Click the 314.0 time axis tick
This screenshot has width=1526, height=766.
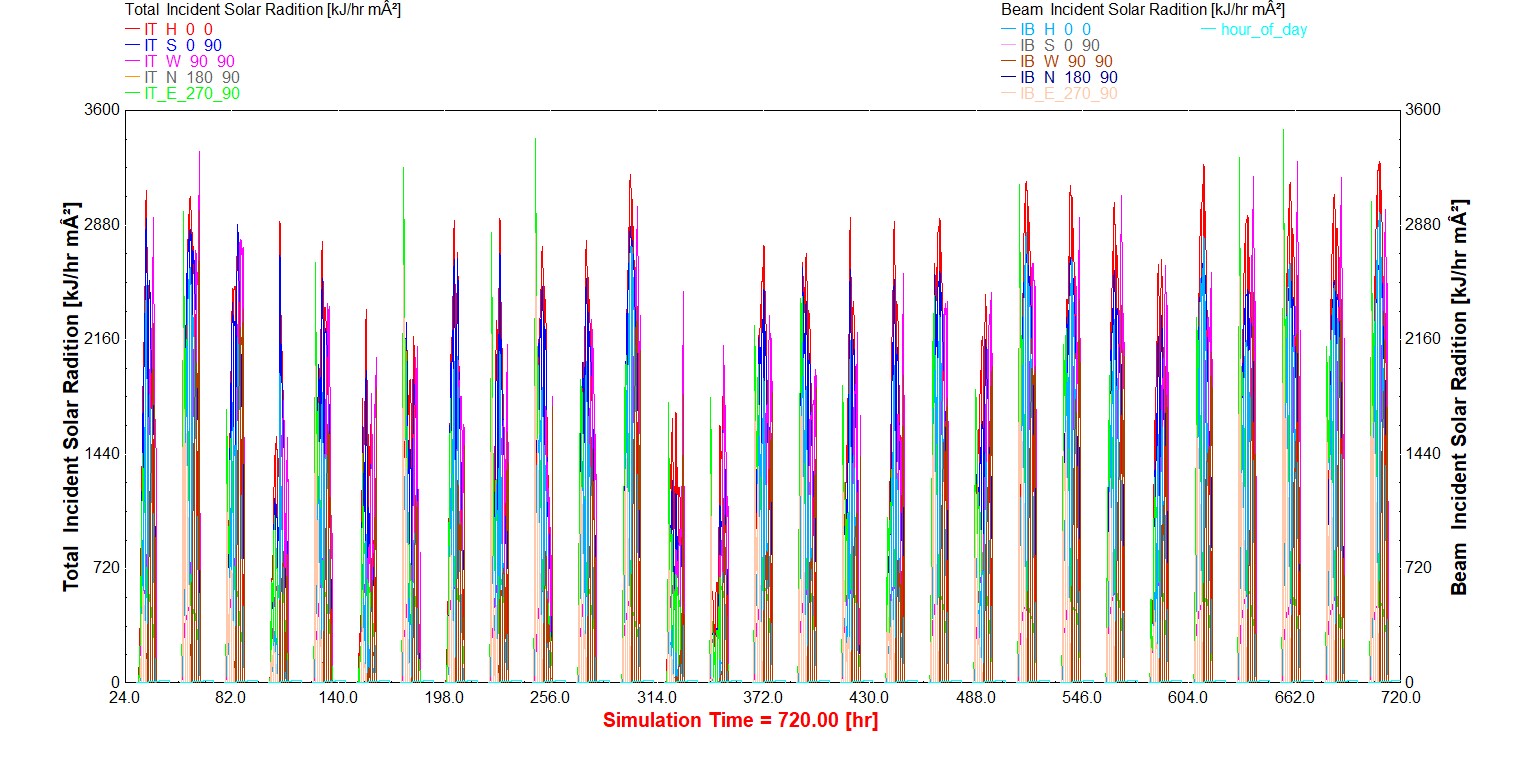tap(656, 698)
